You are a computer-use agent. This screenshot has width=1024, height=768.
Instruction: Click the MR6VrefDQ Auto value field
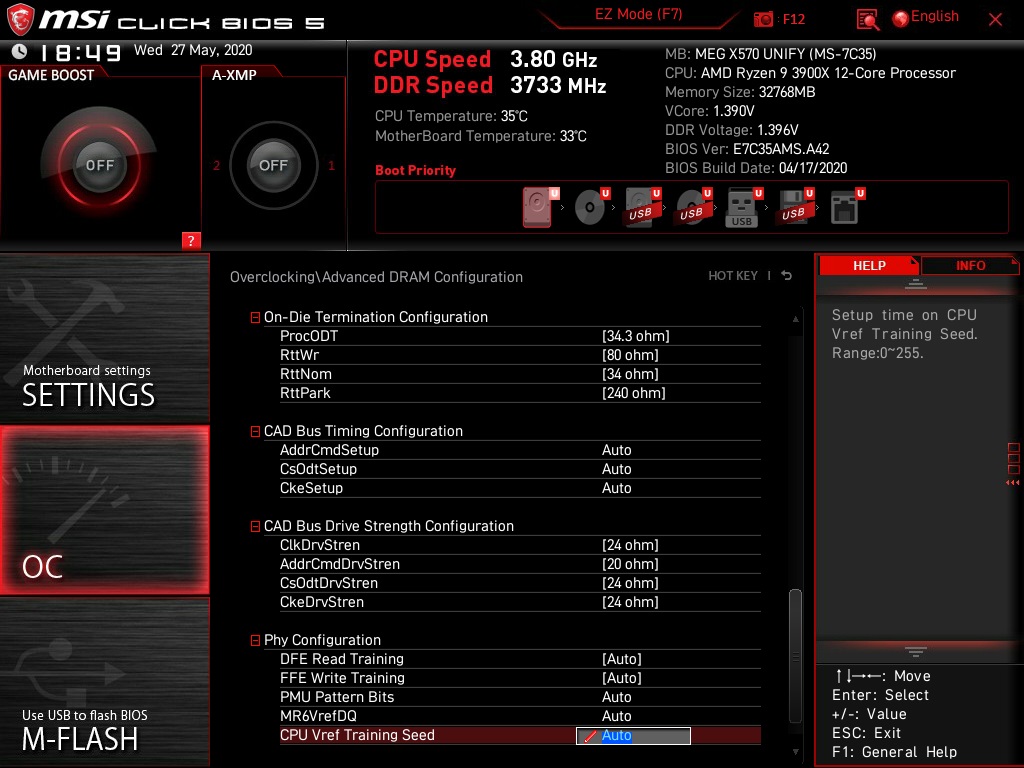(616, 716)
